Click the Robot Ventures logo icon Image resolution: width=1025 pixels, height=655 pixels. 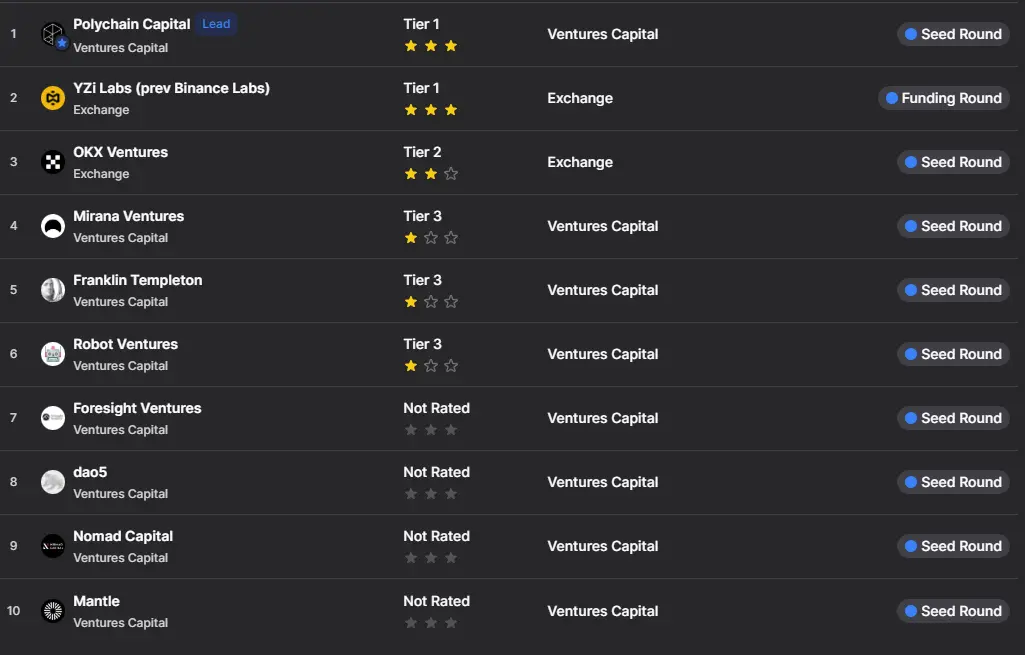53,354
